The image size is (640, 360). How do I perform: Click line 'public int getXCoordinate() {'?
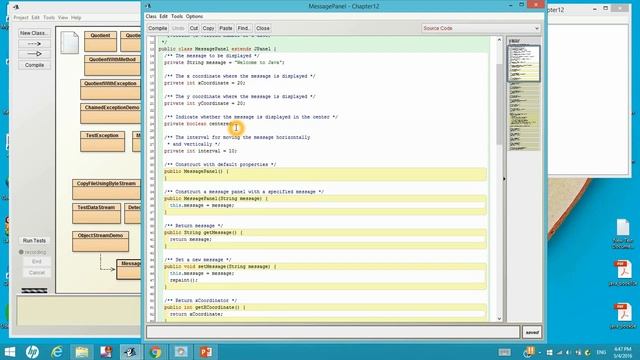204,307
